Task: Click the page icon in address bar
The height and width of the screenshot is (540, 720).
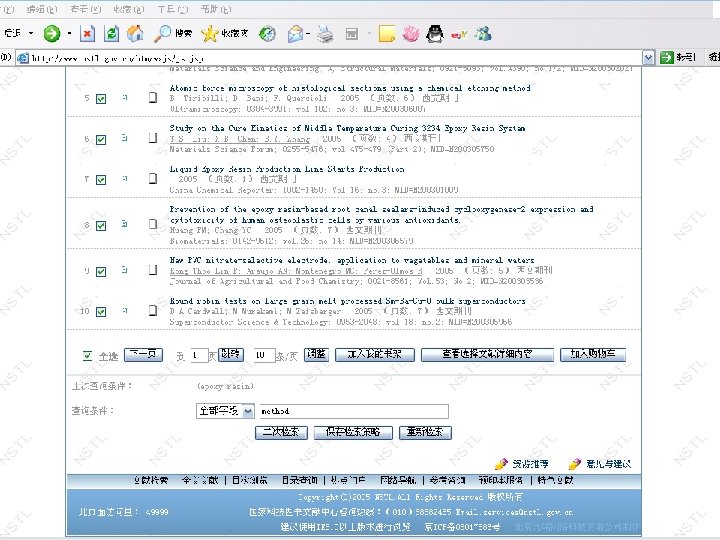Action: [x=22, y=58]
